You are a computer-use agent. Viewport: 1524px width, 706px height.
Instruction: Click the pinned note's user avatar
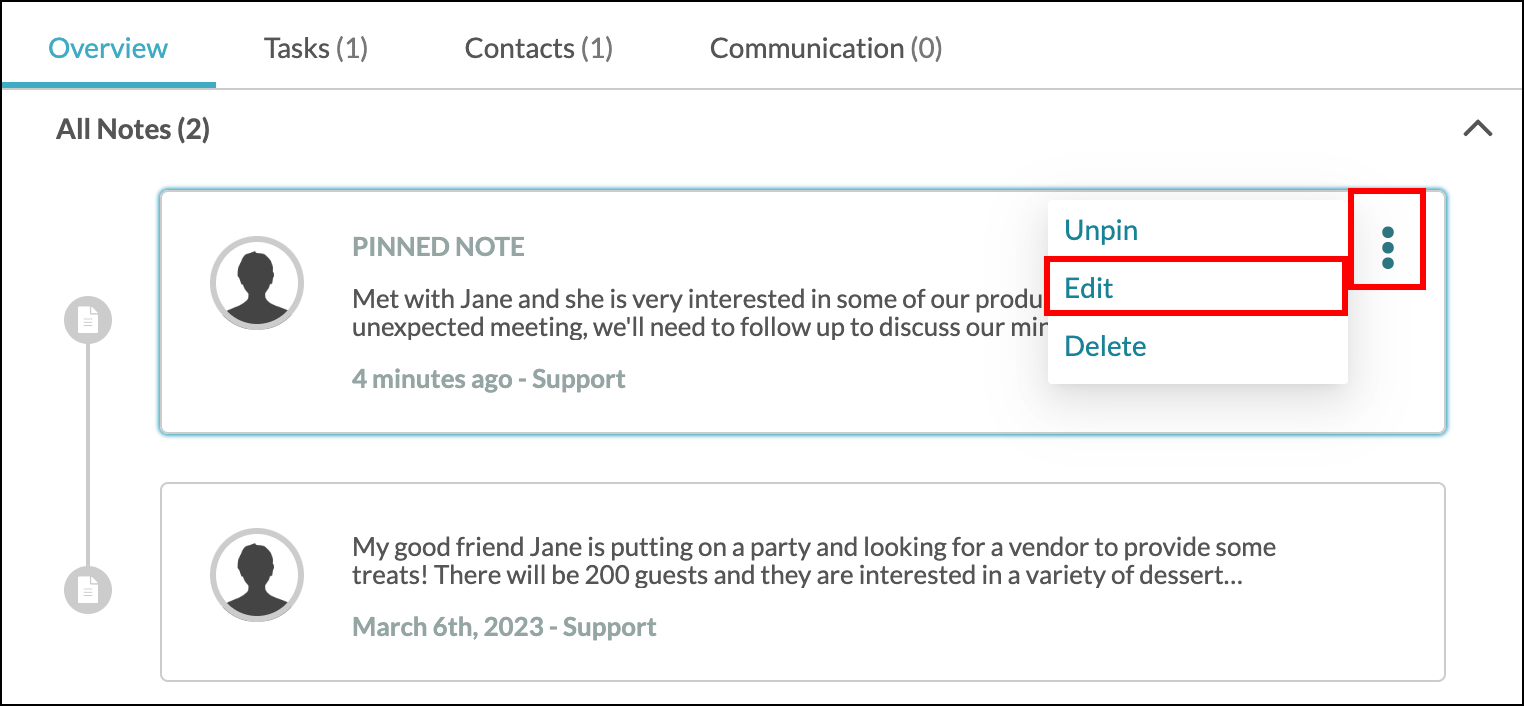pyautogui.click(x=257, y=283)
